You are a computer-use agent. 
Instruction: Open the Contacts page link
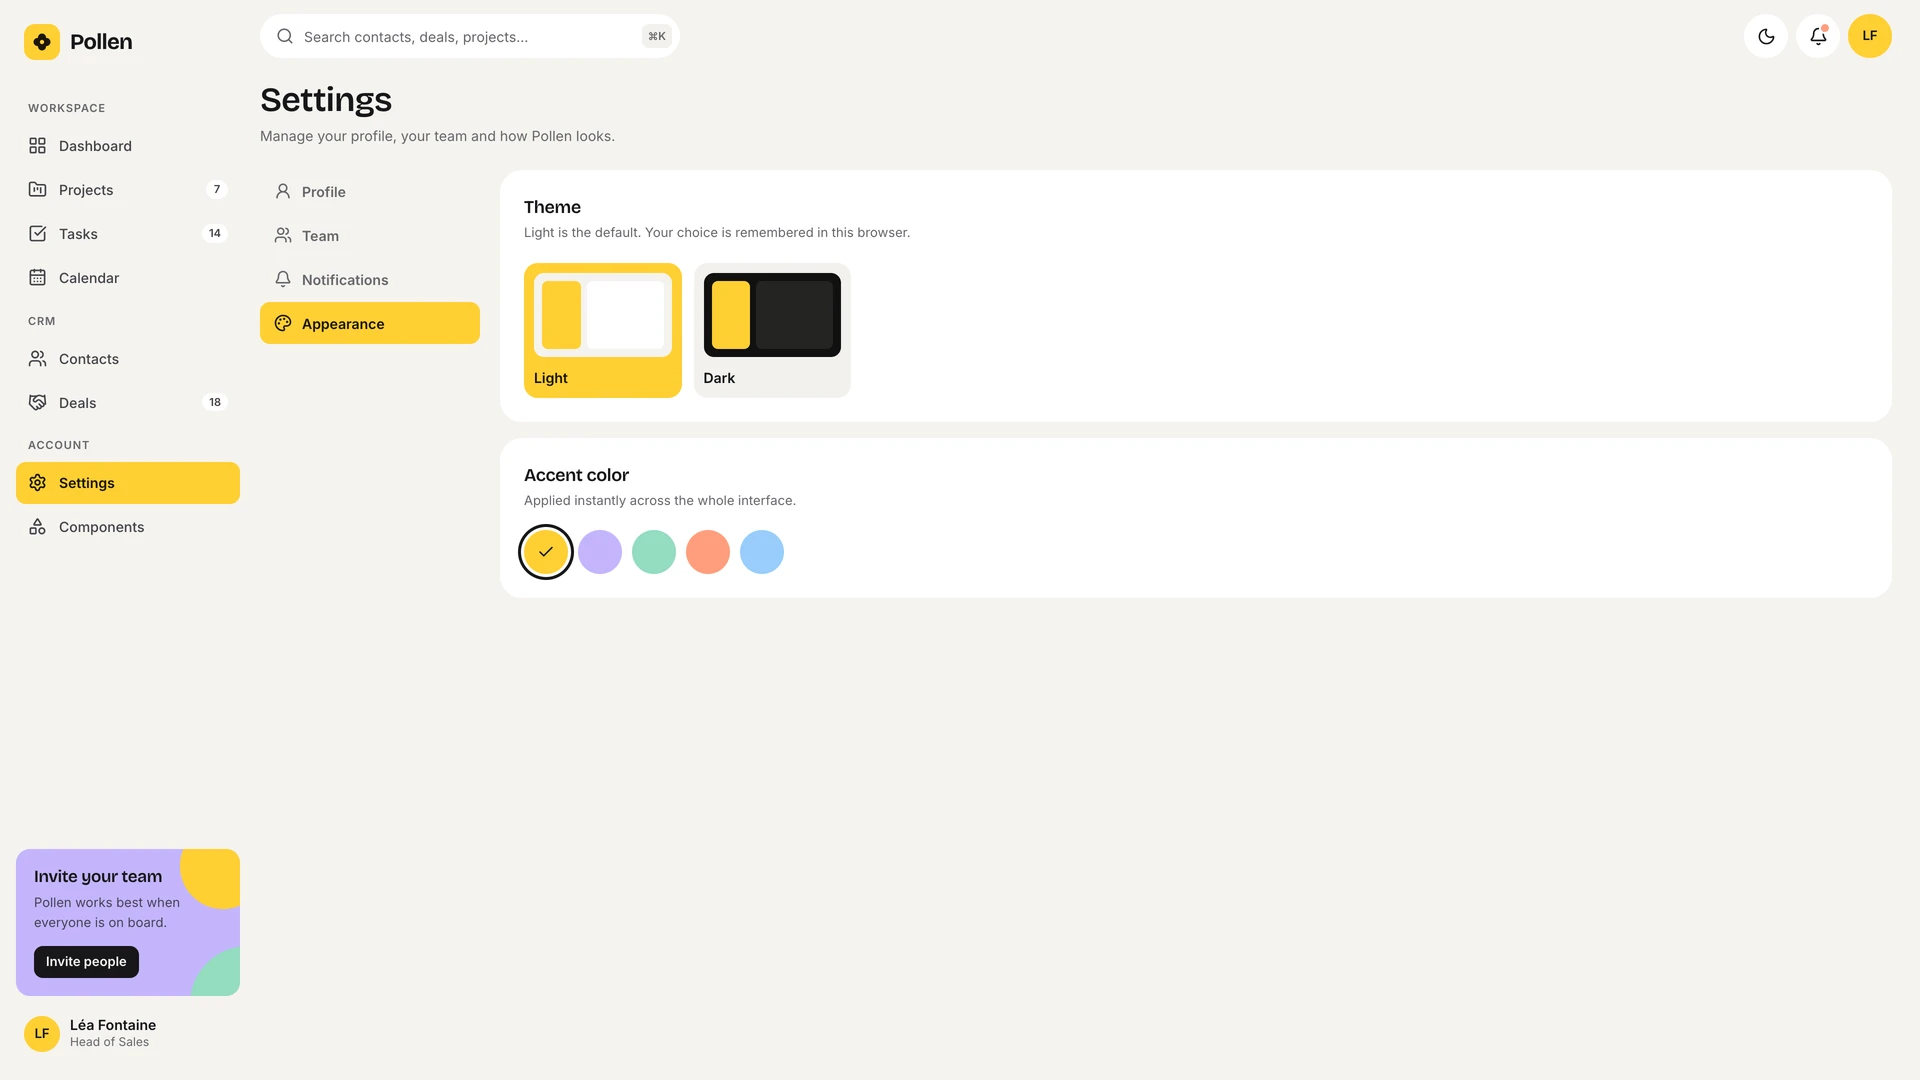coord(128,359)
